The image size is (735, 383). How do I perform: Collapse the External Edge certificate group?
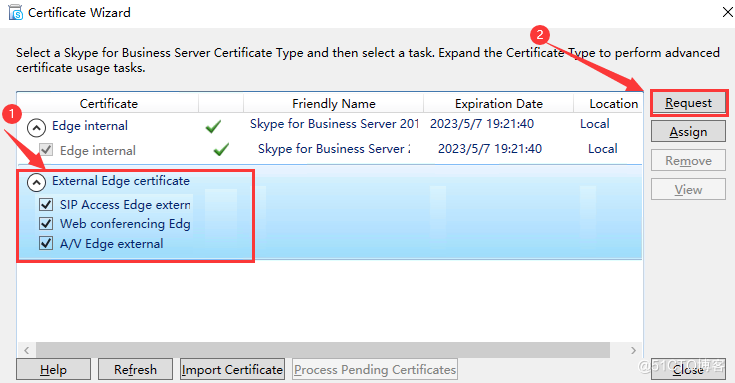coord(36,182)
